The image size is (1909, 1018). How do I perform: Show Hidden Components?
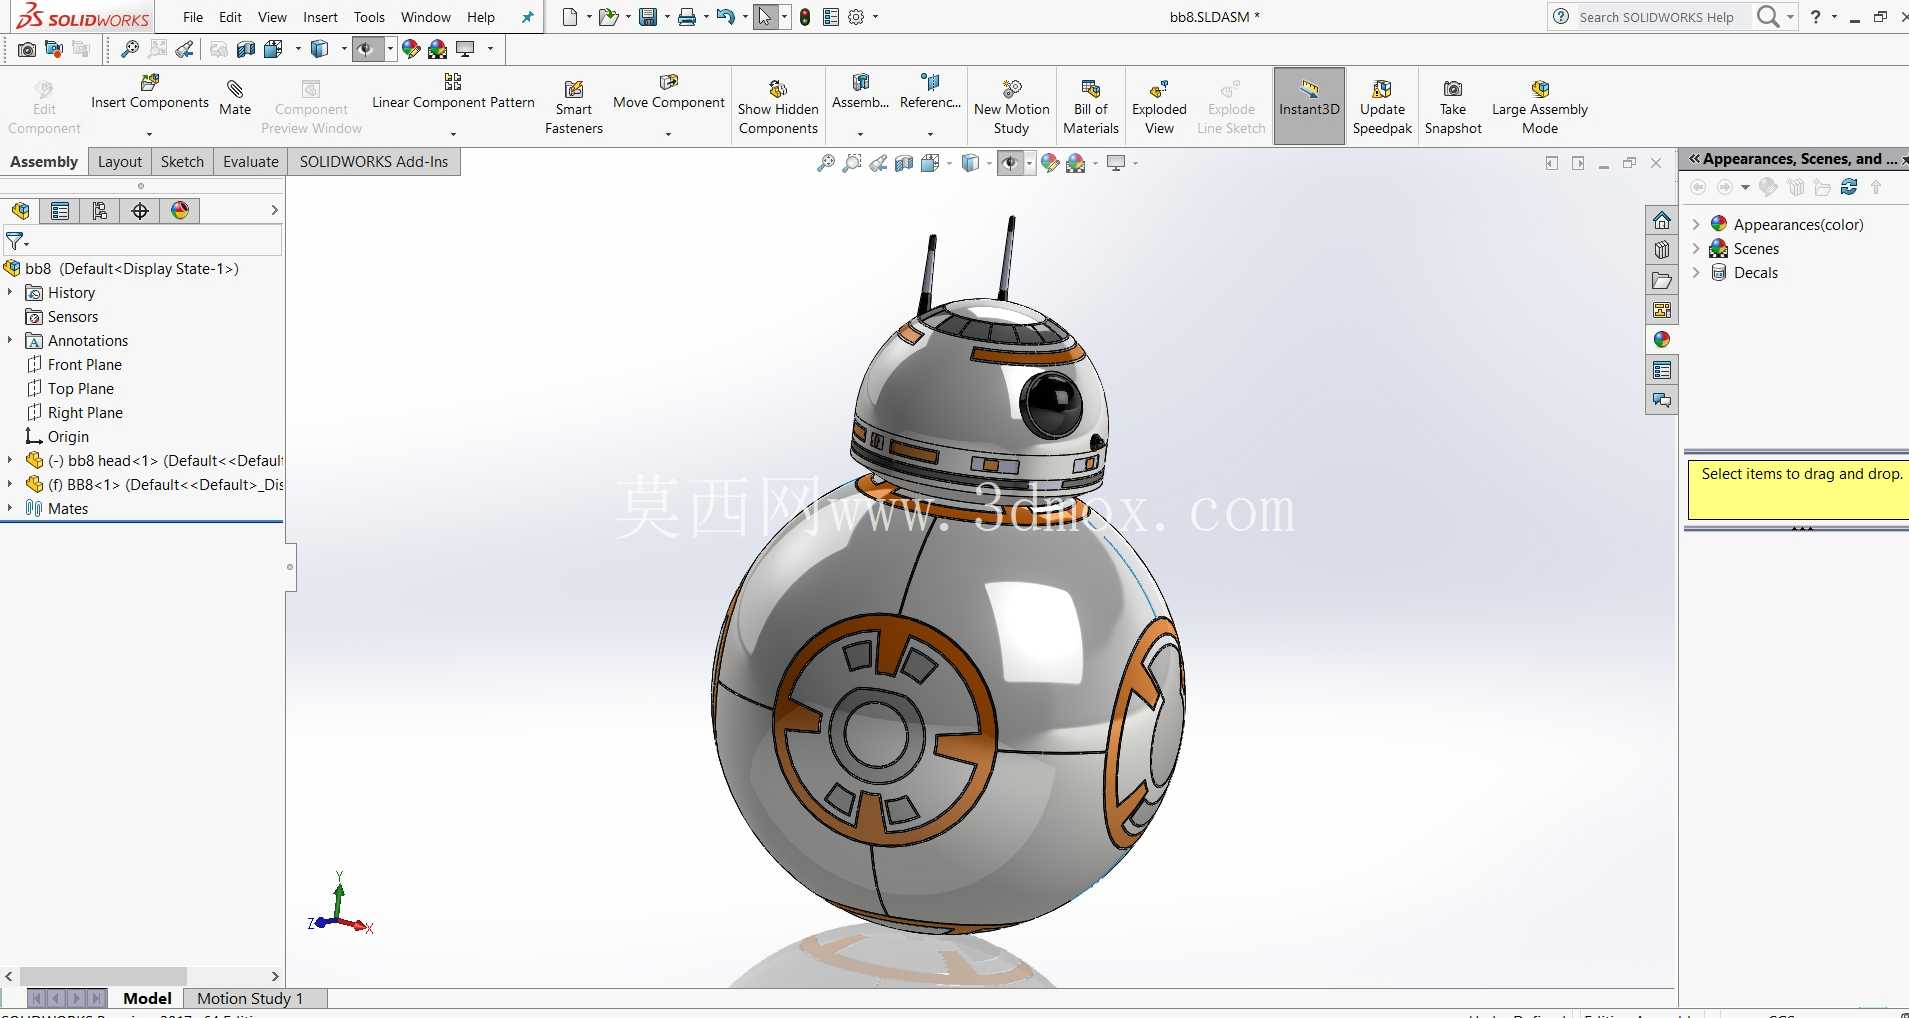pyautogui.click(x=778, y=107)
